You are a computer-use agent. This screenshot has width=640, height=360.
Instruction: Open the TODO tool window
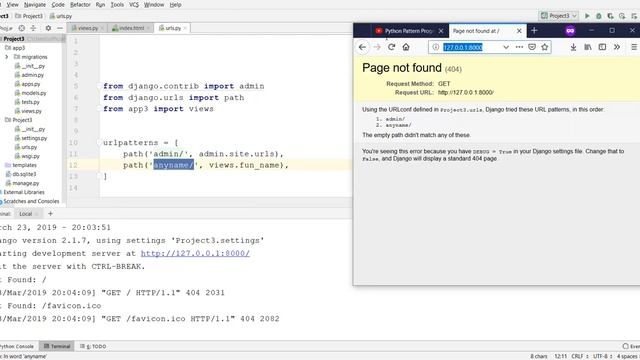[93, 346]
